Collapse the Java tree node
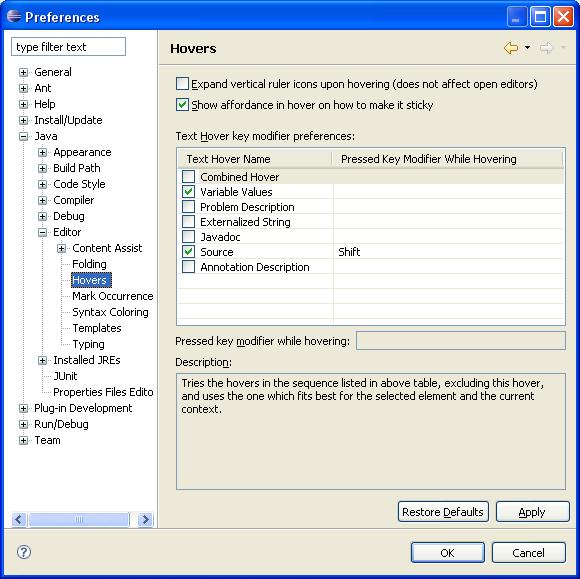Viewport: 580px width, 579px height. [x=23, y=136]
